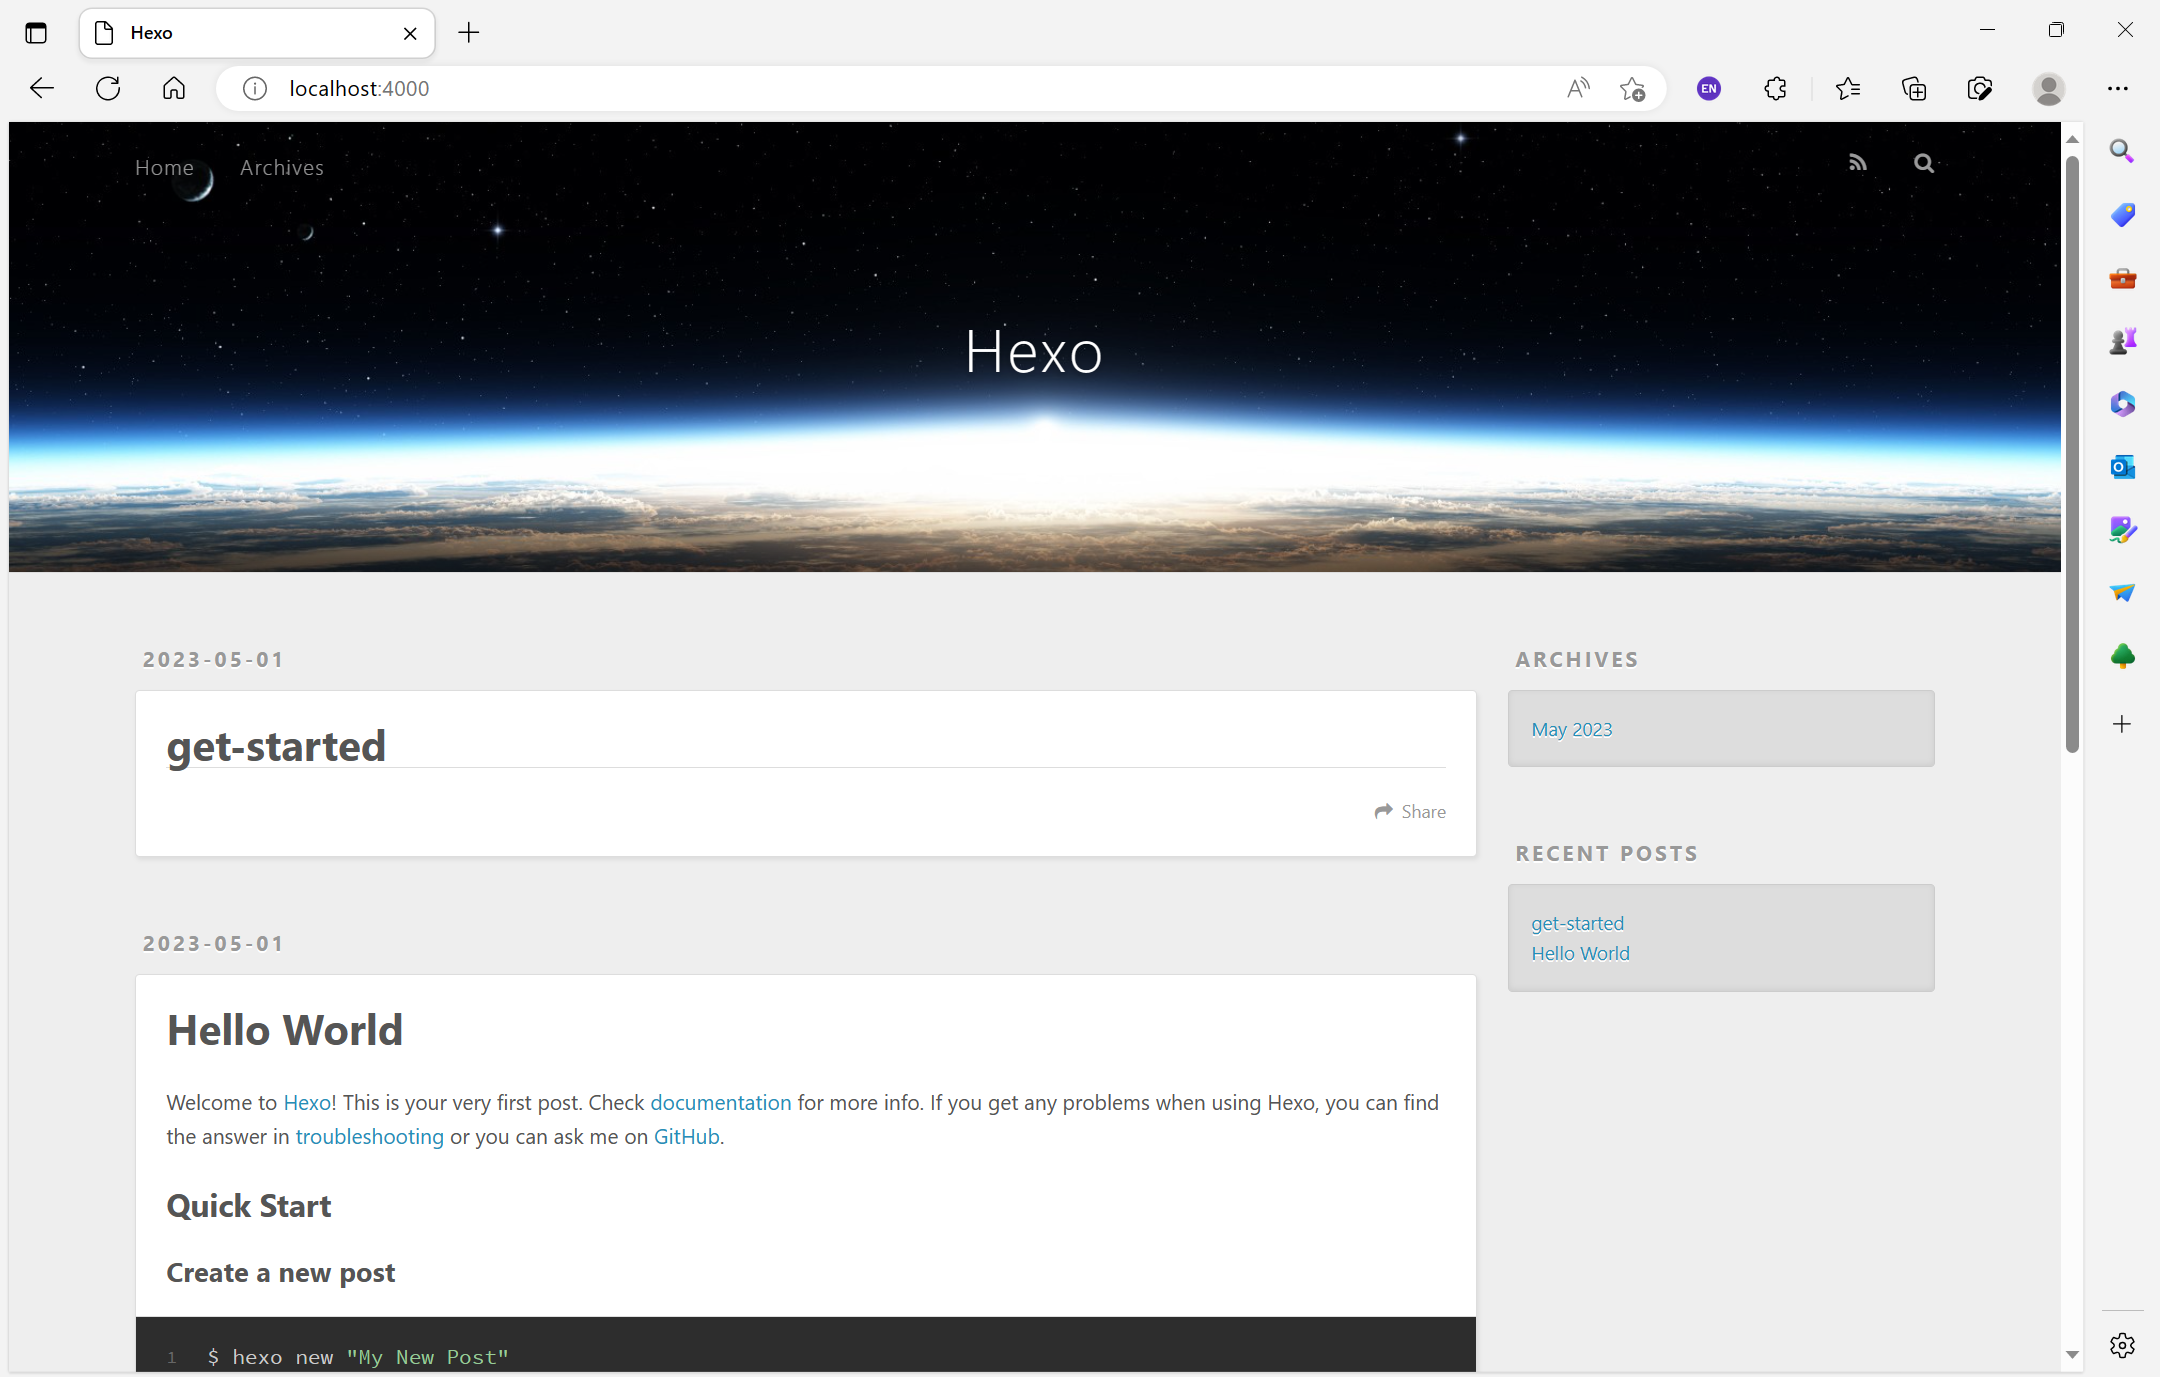This screenshot has width=2160, height=1377.
Task: Open the blog search magnifier icon
Action: (x=1923, y=163)
